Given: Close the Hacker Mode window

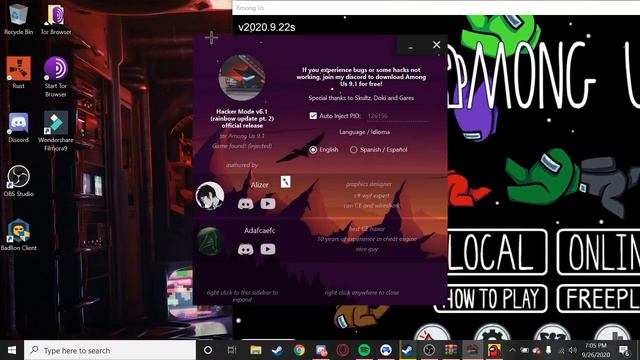Looking at the screenshot, I should coord(436,45).
